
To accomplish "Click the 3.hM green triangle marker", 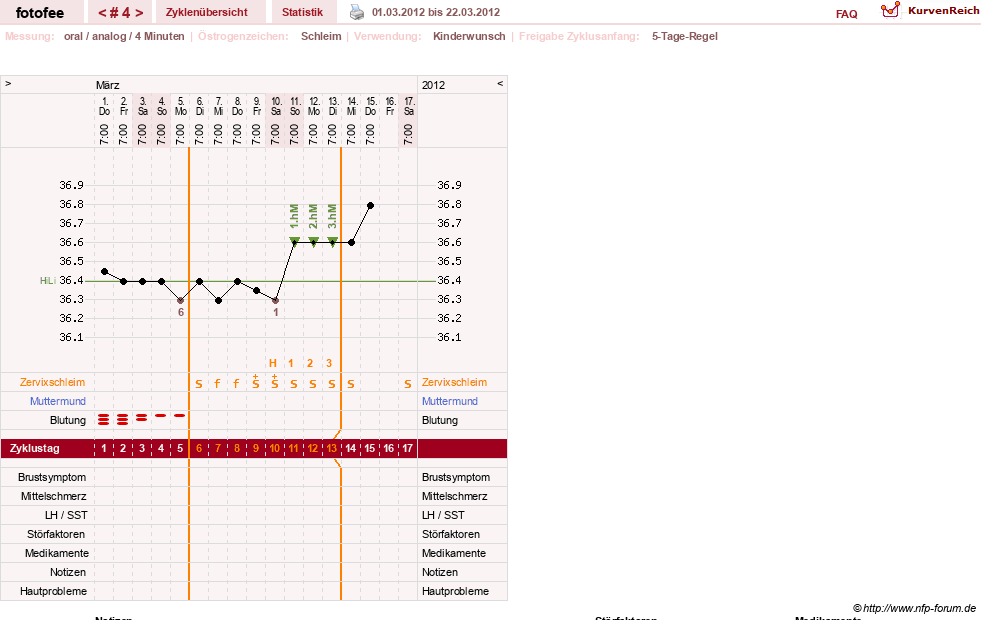I will coord(333,241).
